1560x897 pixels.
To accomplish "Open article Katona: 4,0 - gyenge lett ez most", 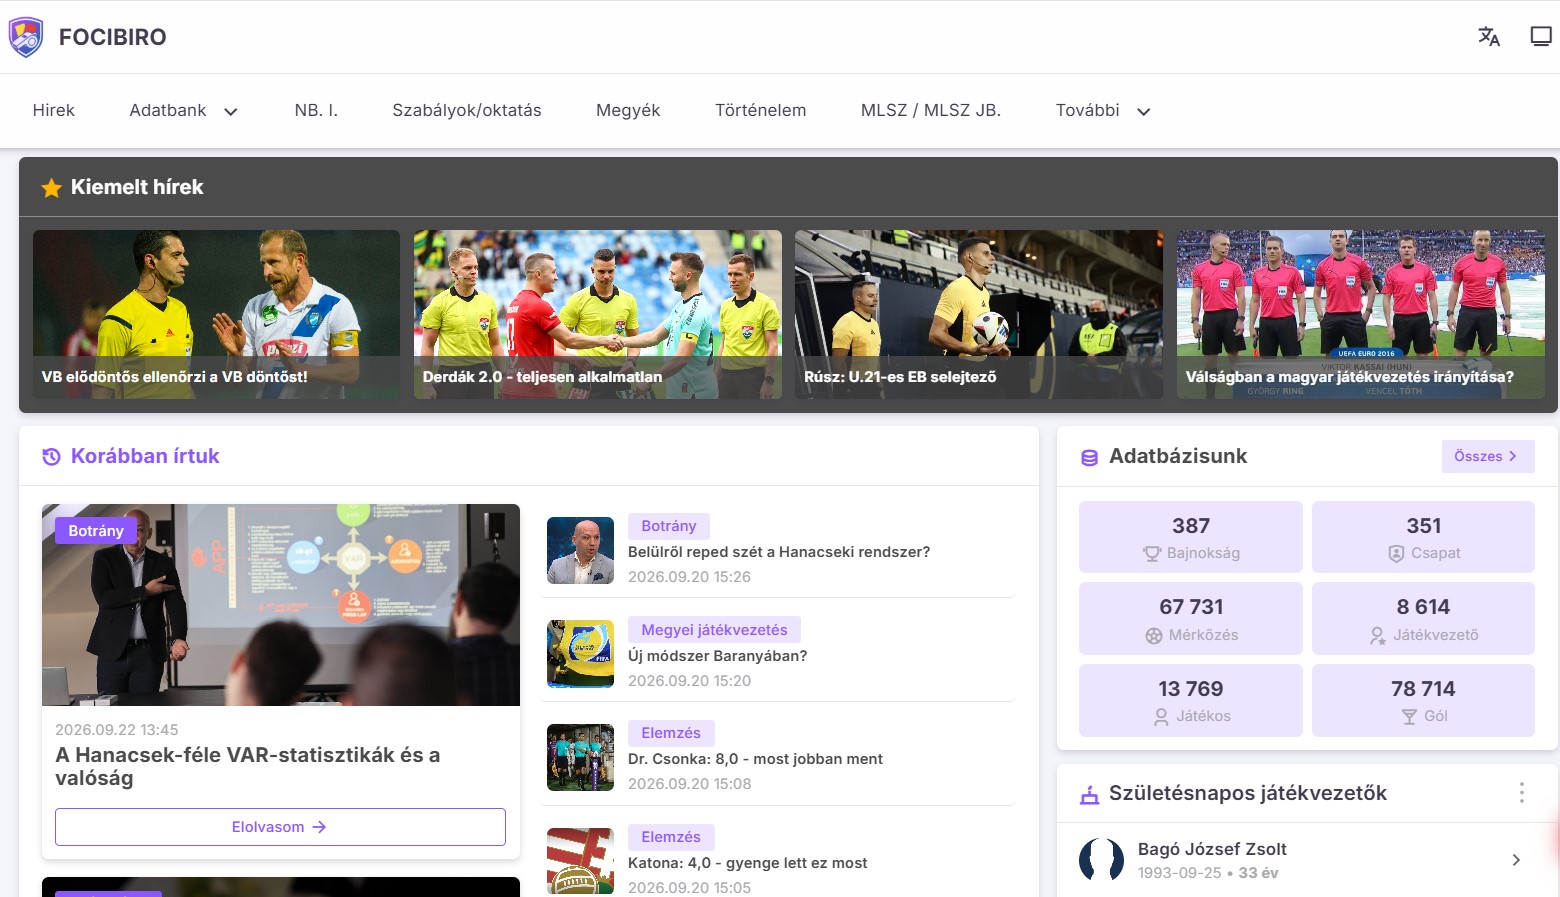I will pyautogui.click(x=747, y=863).
